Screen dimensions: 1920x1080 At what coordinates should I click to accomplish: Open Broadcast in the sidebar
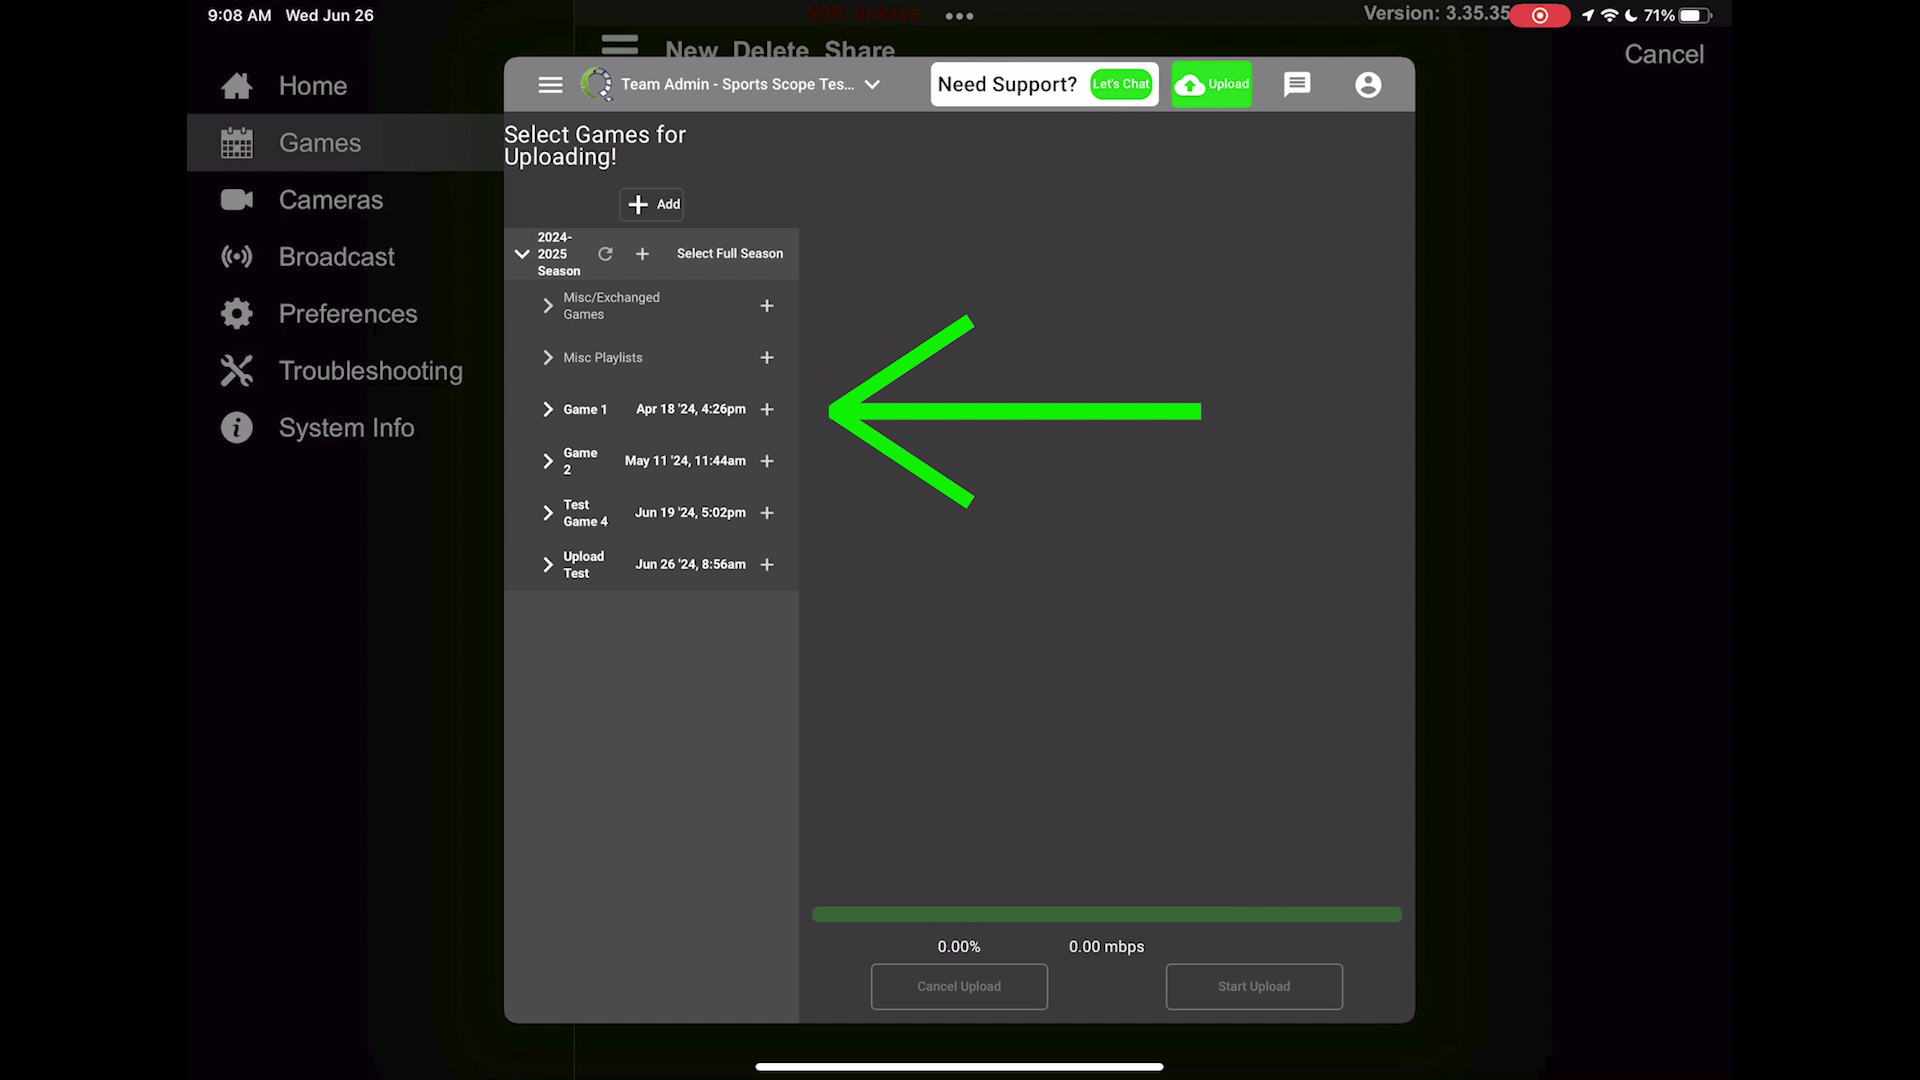click(345, 257)
